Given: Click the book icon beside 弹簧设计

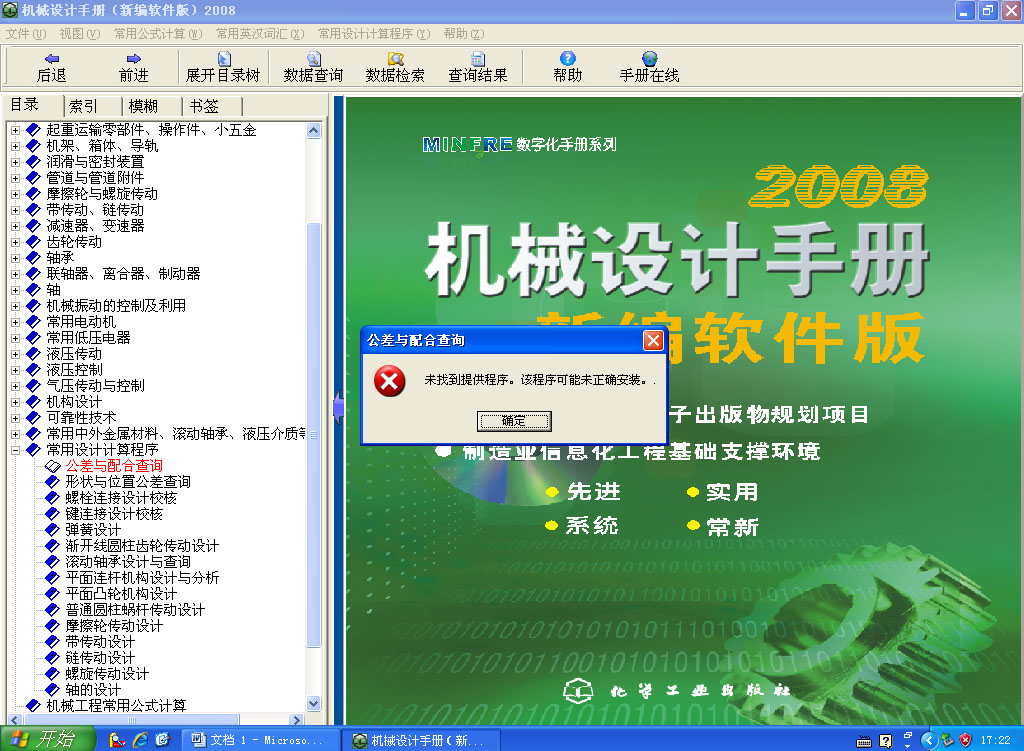Looking at the screenshot, I should coord(53,530).
